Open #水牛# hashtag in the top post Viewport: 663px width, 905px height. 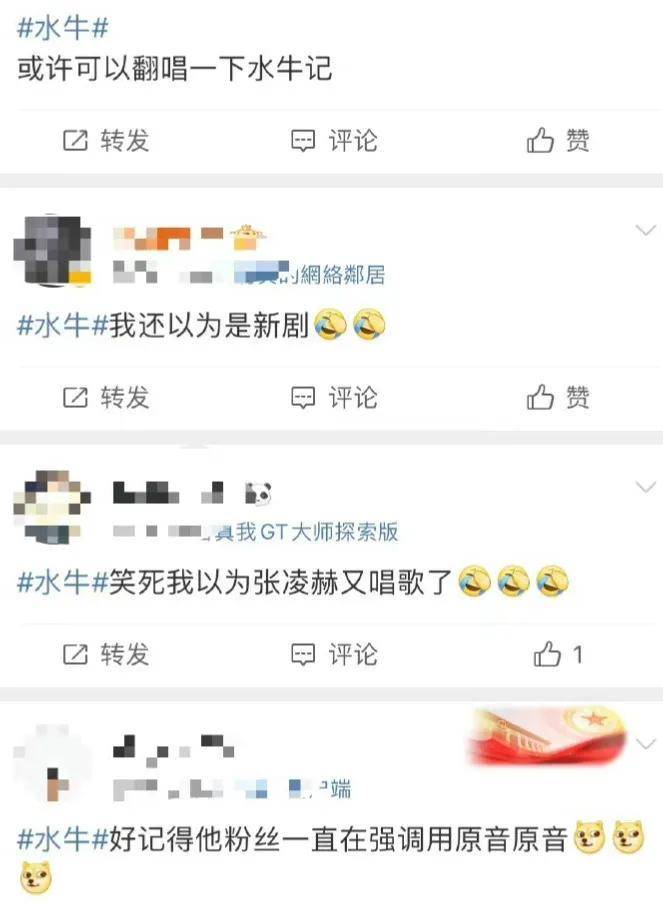click(63, 28)
